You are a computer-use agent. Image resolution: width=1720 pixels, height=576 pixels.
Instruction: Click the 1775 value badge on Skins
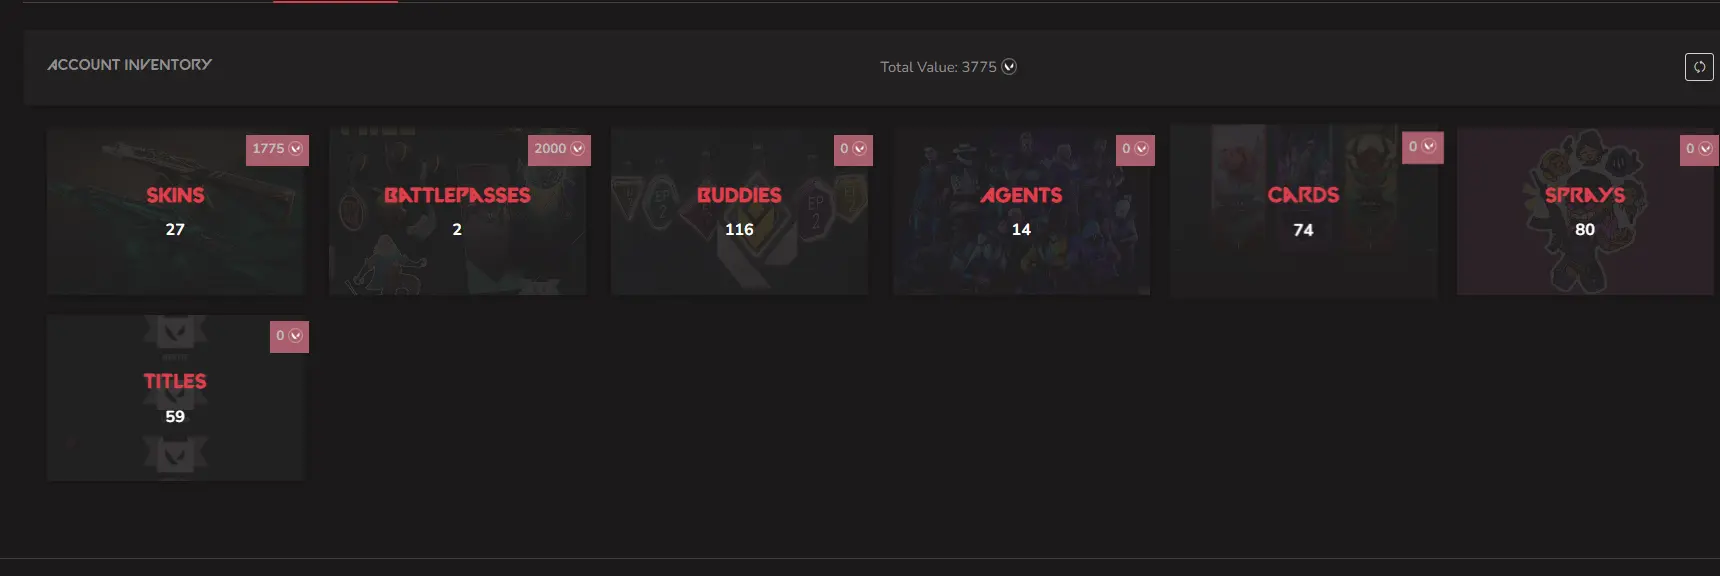(x=277, y=149)
